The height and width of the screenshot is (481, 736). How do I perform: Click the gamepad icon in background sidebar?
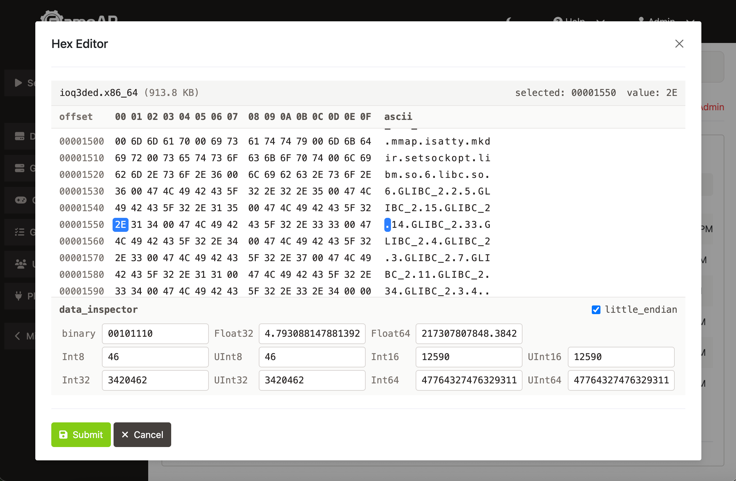(20, 200)
